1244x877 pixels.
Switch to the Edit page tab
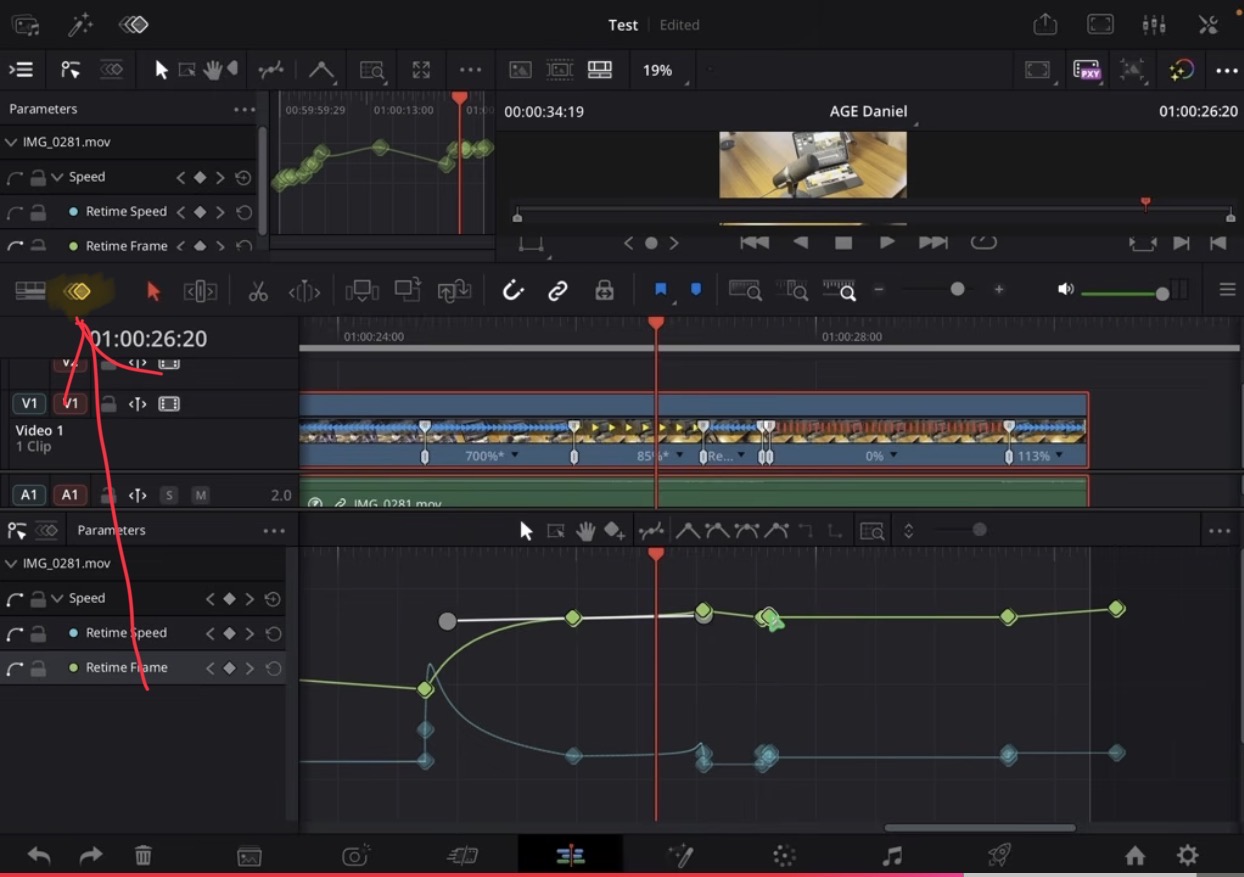(x=570, y=855)
